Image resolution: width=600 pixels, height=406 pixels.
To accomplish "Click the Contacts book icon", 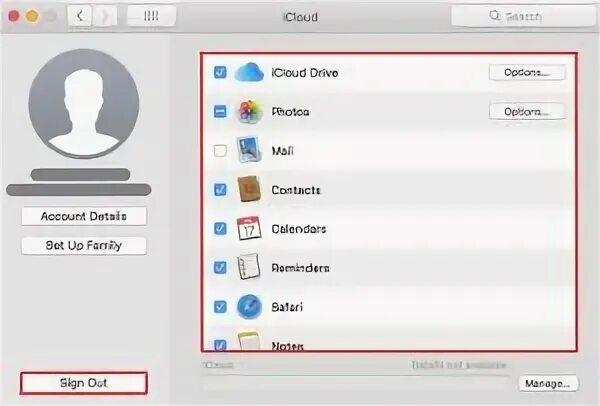I will (249, 189).
